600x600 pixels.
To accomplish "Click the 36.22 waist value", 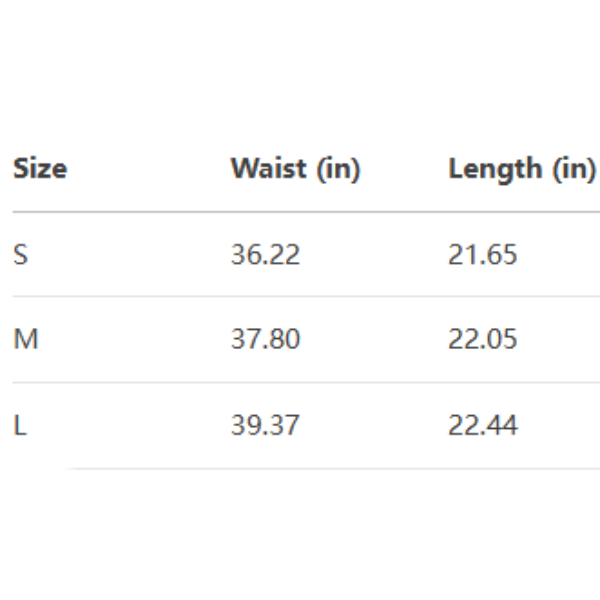I will 265,255.
